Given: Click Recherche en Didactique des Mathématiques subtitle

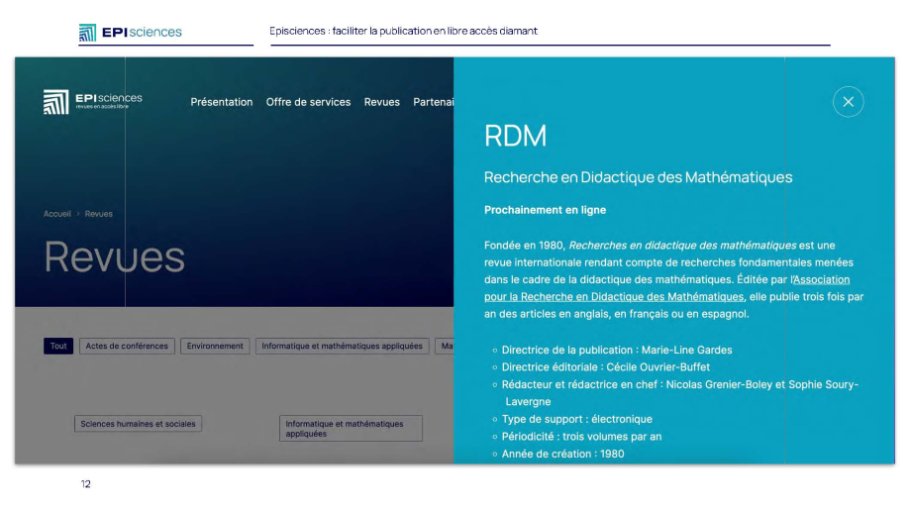Looking at the screenshot, I should (638, 177).
